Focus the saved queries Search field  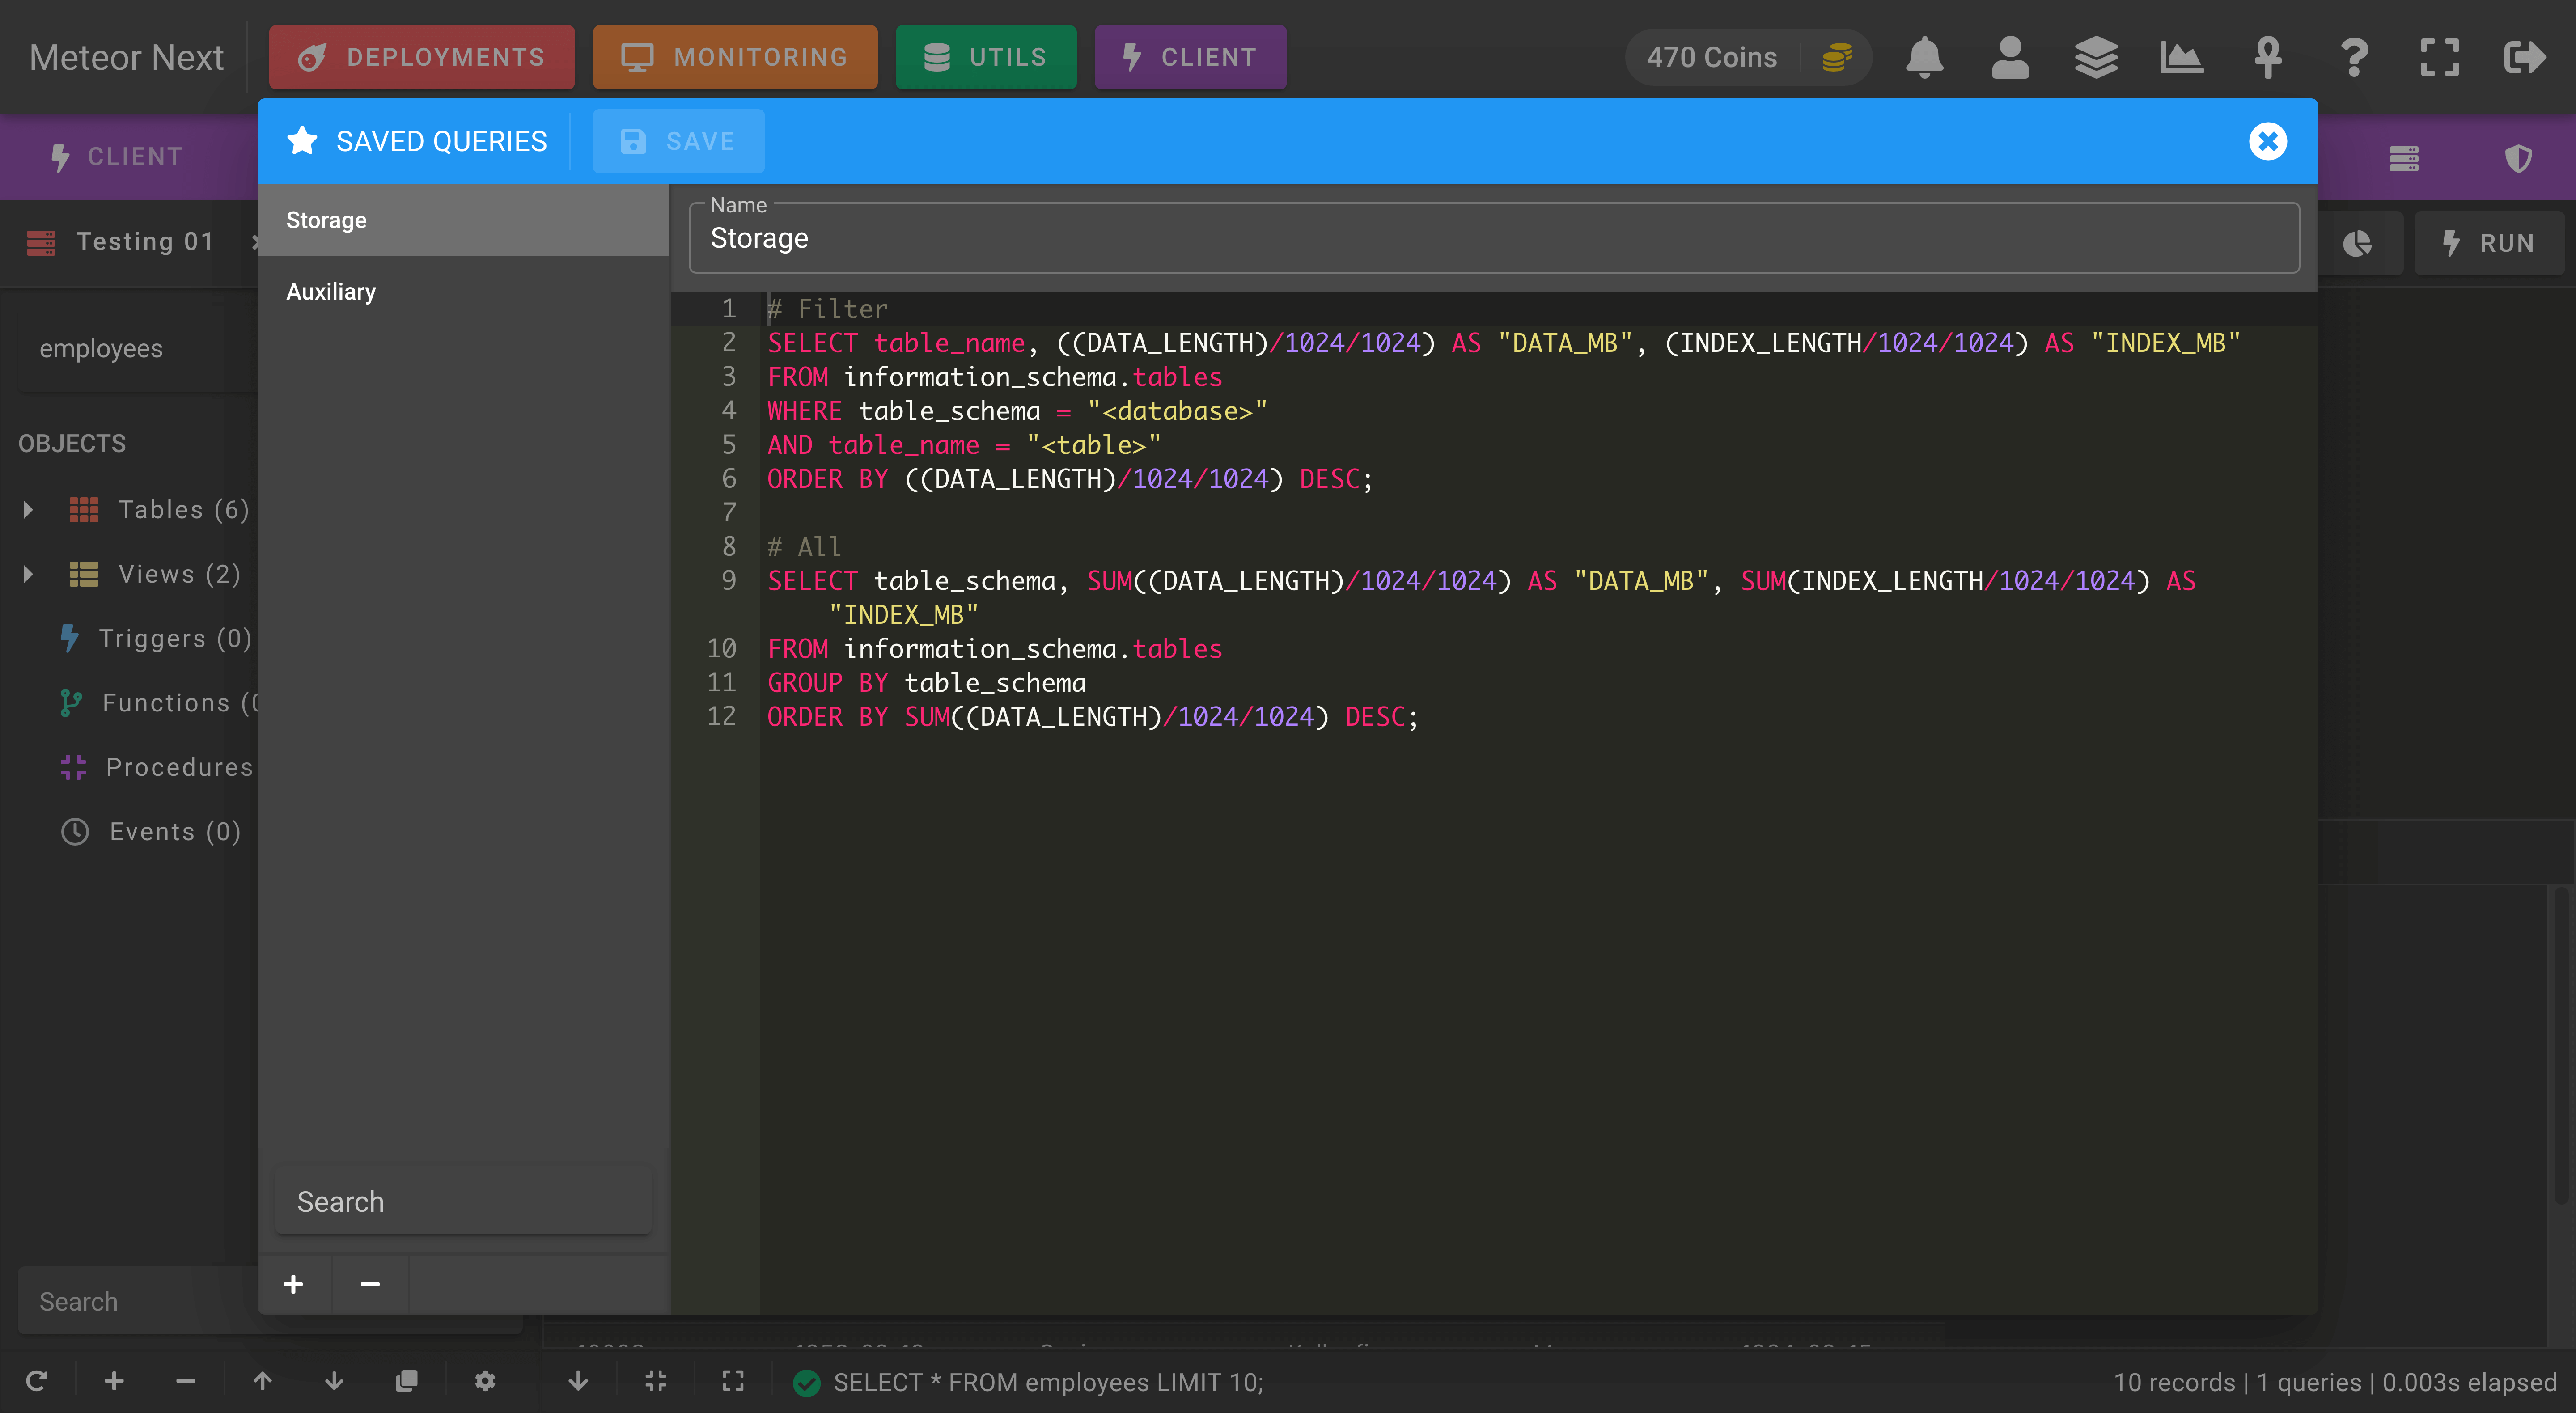[x=463, y=1201]
